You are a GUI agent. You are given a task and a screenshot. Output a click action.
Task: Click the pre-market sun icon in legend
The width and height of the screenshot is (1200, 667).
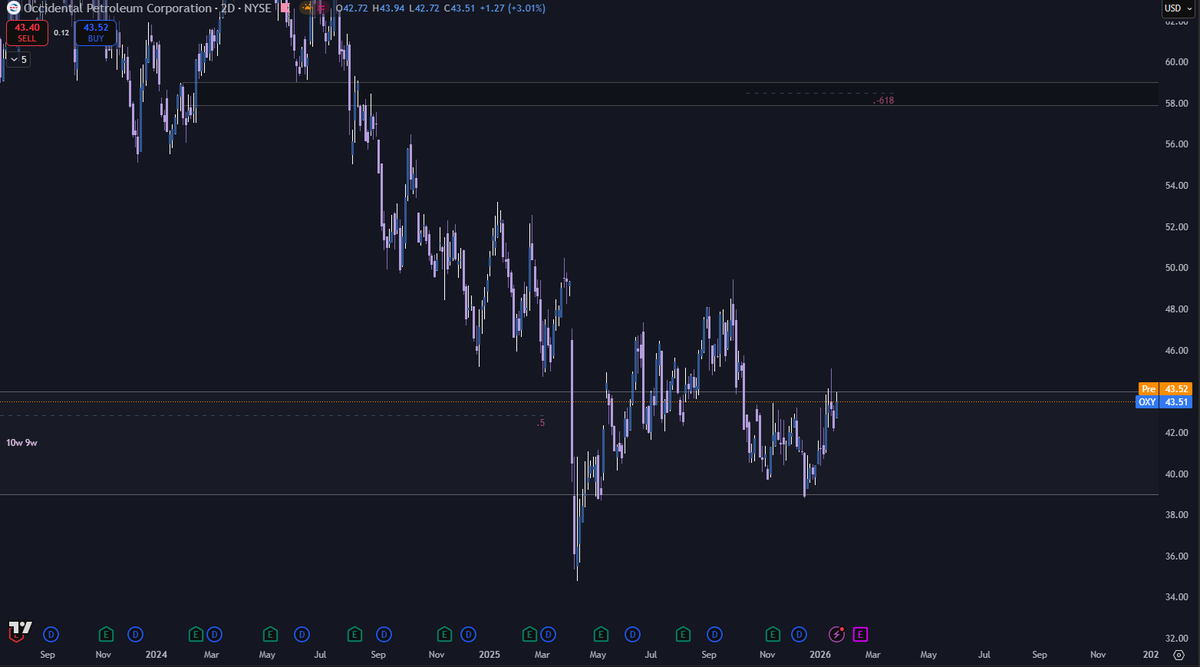coord(307,8)
